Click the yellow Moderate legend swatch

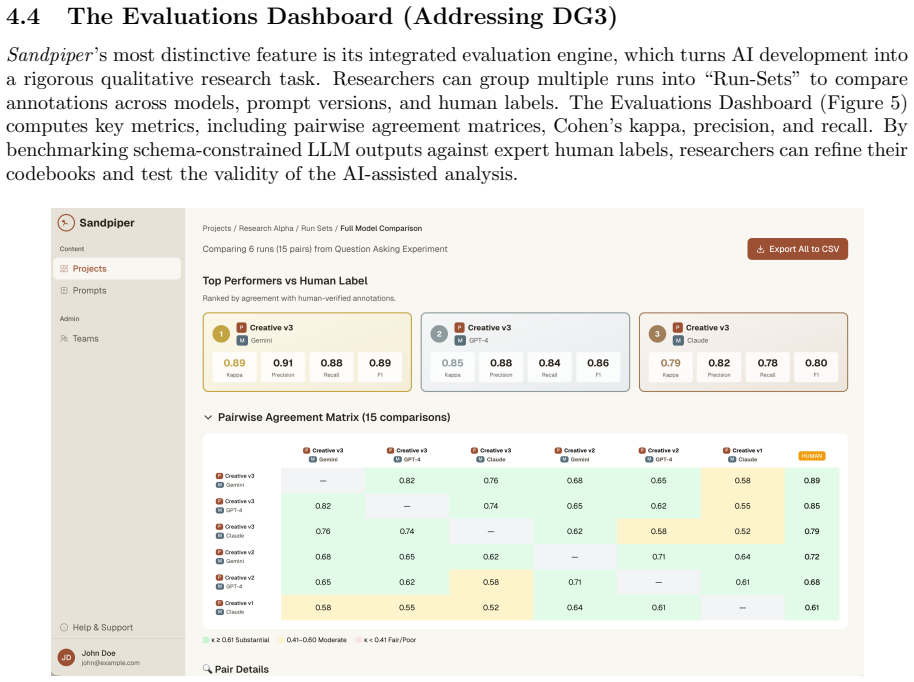pos(281,640)
